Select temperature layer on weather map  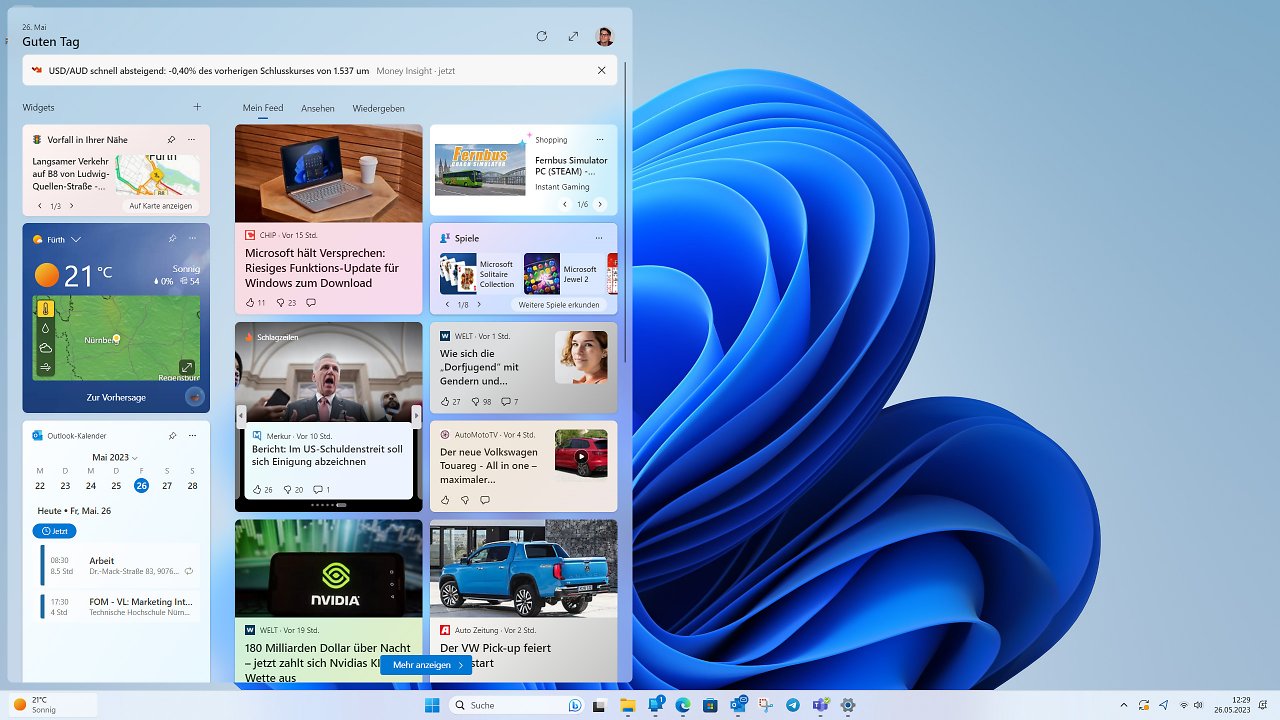coord(46,309)
